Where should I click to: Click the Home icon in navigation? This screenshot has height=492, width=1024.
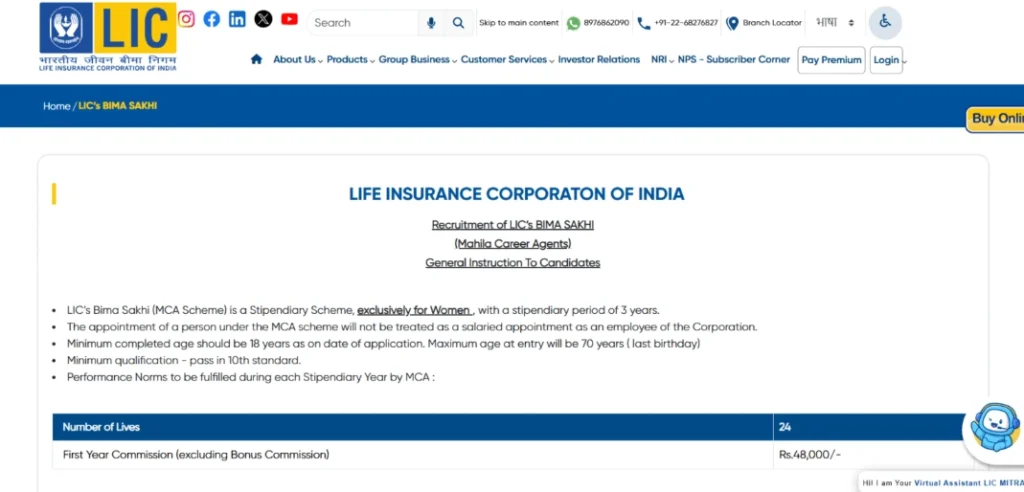click(x=257, y=60)
